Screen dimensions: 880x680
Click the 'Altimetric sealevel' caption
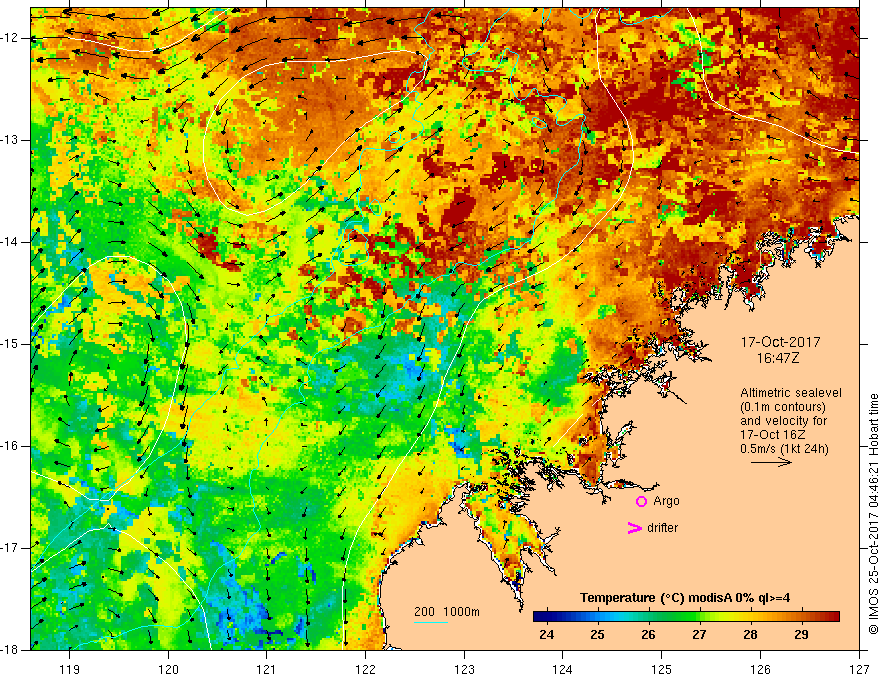(791, 393)
